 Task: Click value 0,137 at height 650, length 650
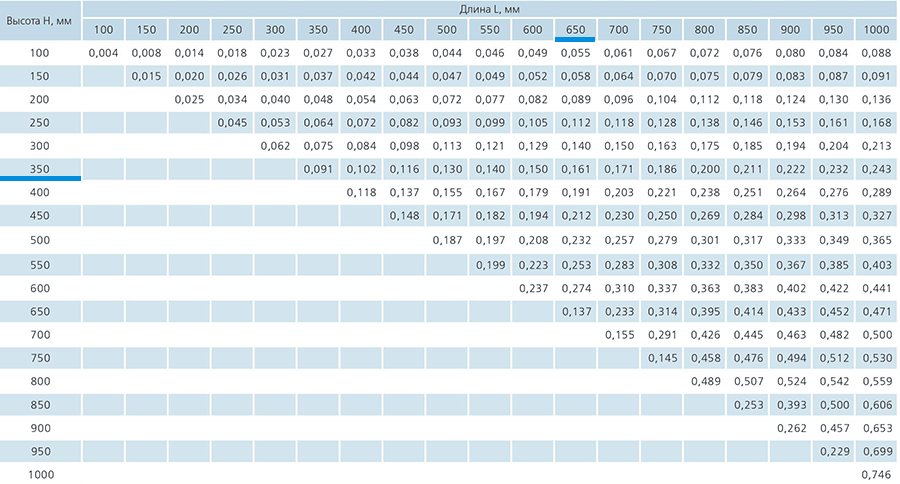(x=576, y=311)
